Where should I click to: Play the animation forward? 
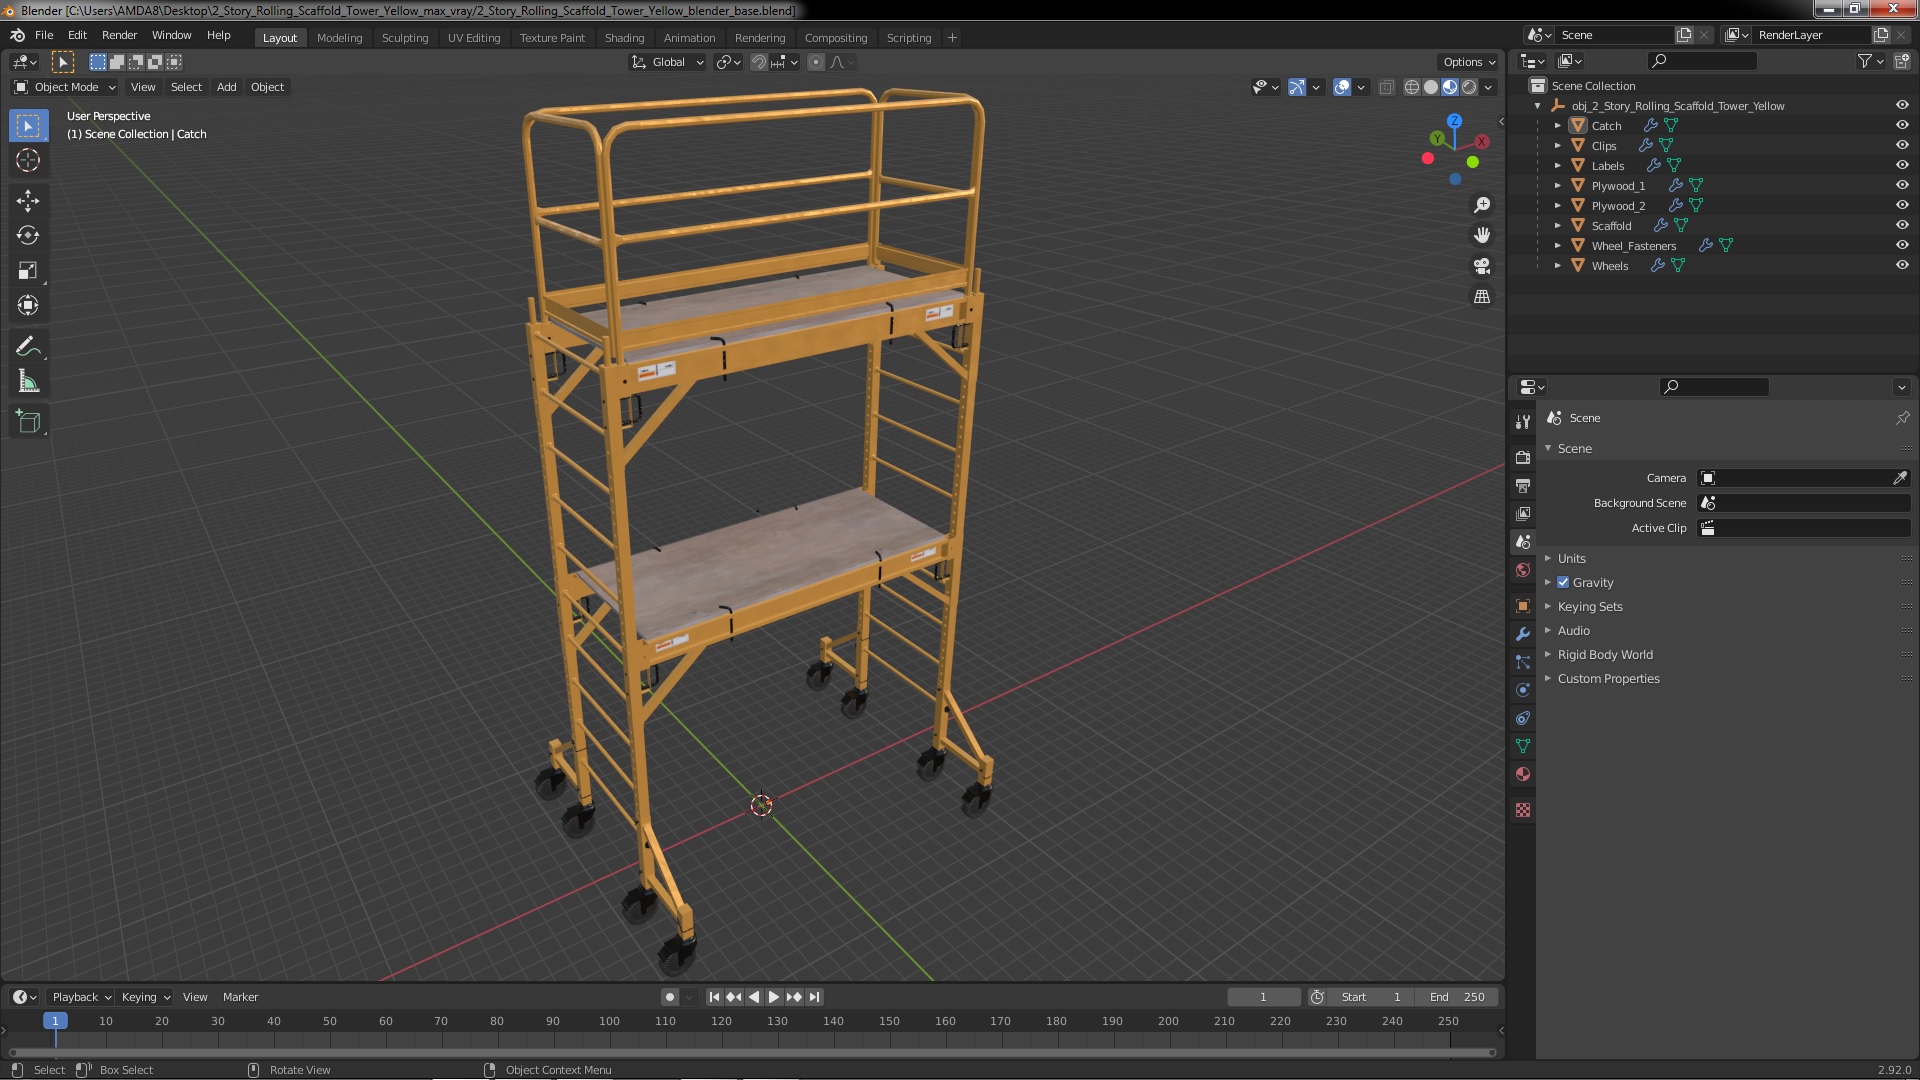click(773, 997)
